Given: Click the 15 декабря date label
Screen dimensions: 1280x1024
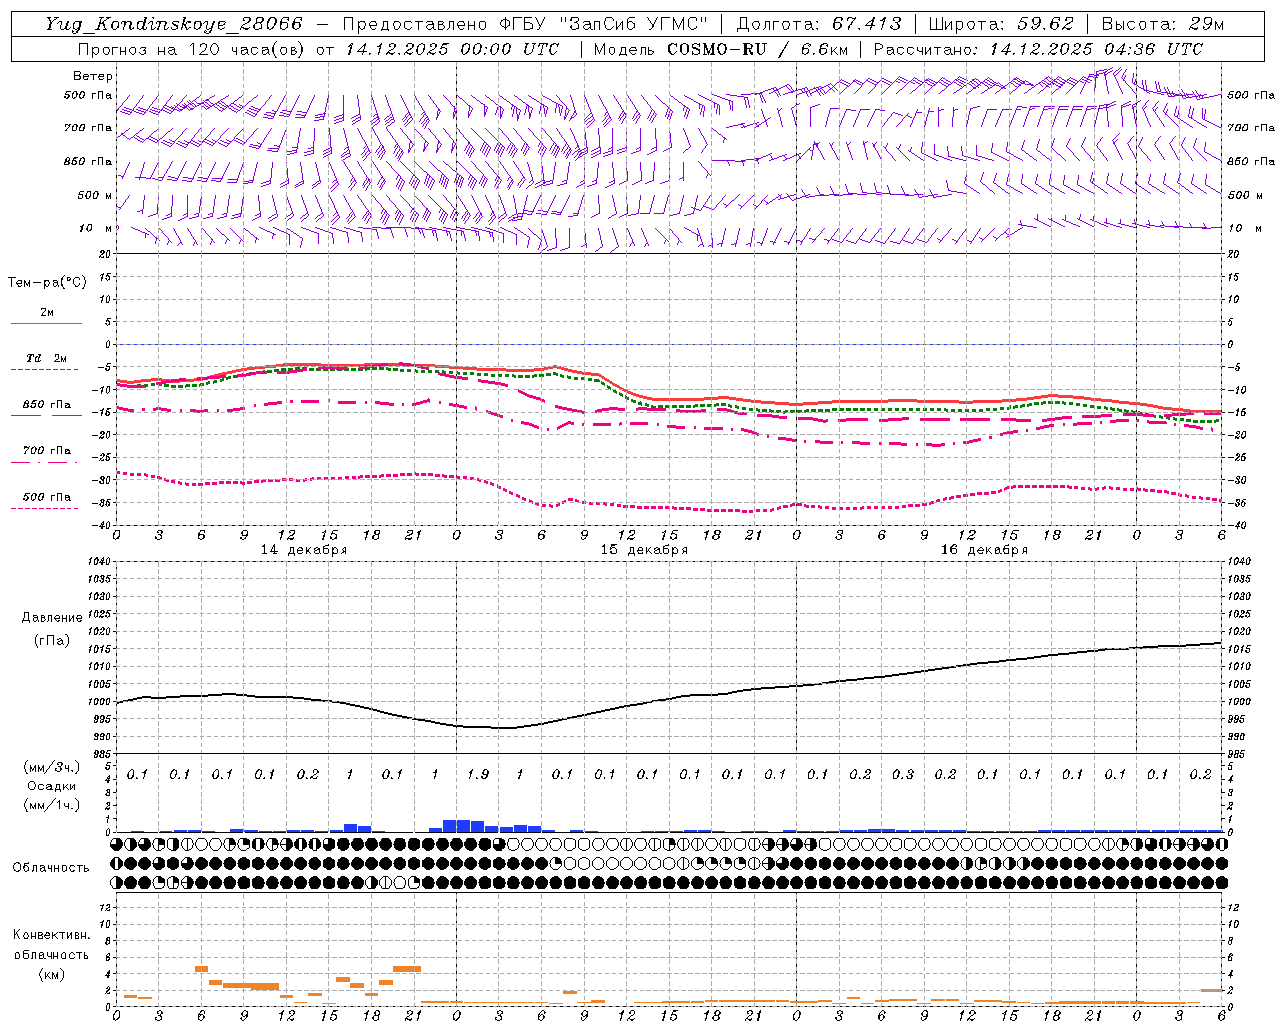Looking at the screenshot, I should click(x=644, y=550).
